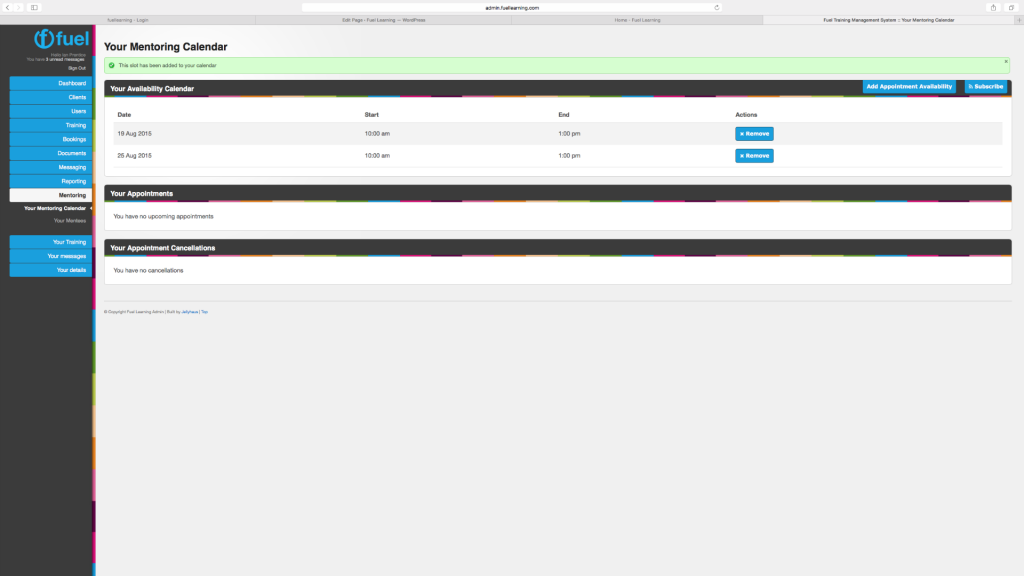Open a new tab with the plus icon
This screenshot has height=576, width=1024.
[1019, 20]
